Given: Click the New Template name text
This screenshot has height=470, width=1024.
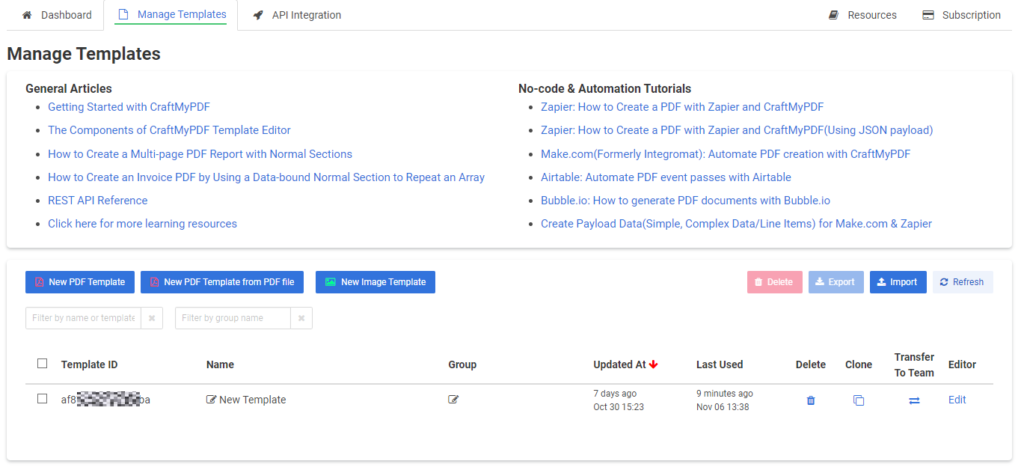Looking at the screenshot, I should coord(253,400).
